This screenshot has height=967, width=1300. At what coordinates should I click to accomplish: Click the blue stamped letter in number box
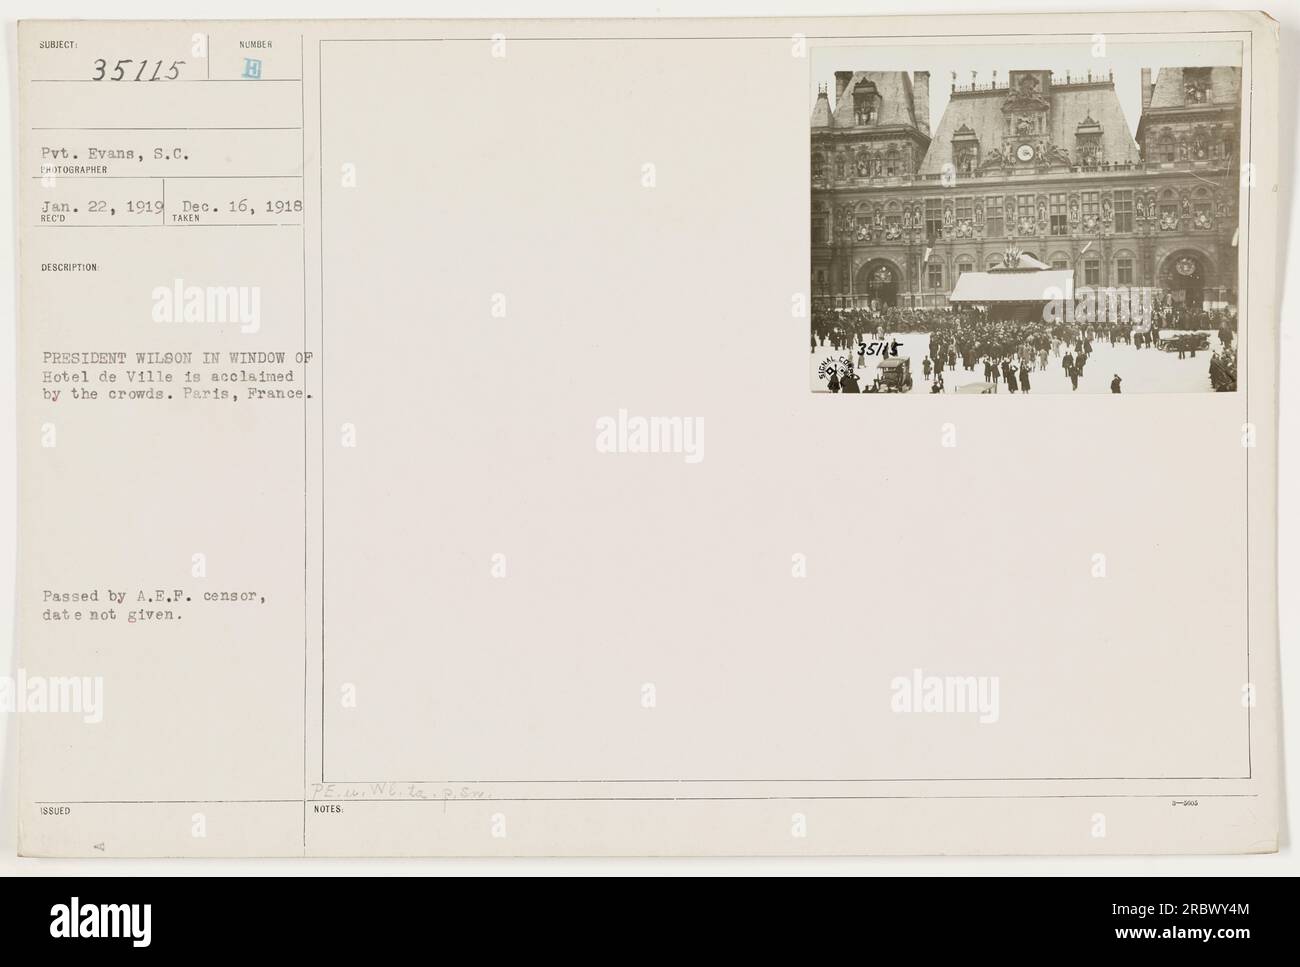click(x=251, y=70)
